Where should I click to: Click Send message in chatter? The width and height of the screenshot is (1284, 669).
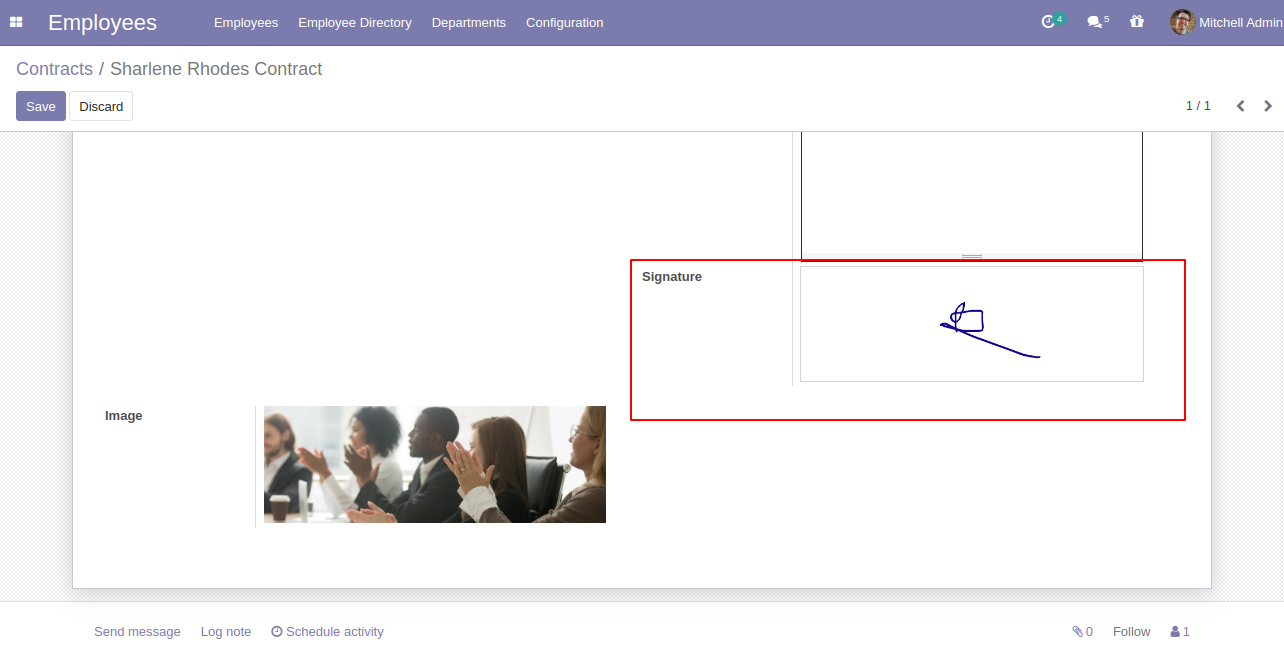click(137, 632)
